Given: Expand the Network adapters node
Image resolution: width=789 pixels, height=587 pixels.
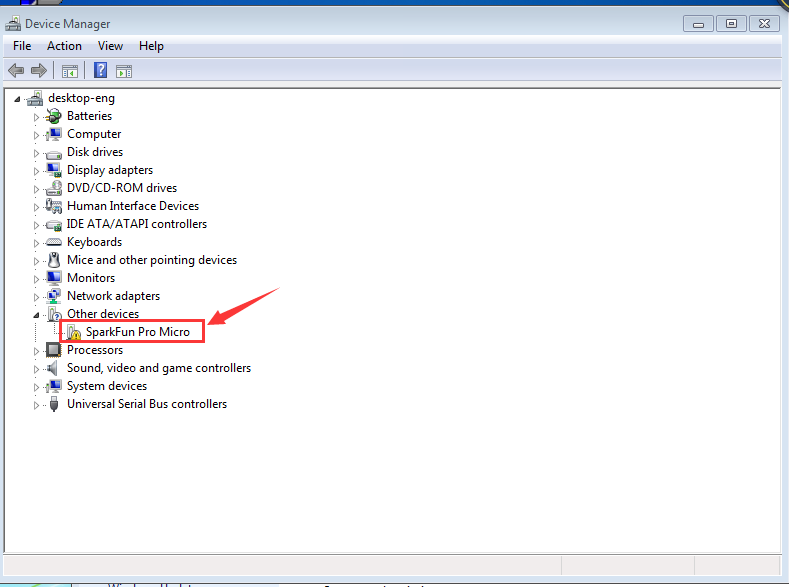Looking at the screenshot, I should point(36,297).
